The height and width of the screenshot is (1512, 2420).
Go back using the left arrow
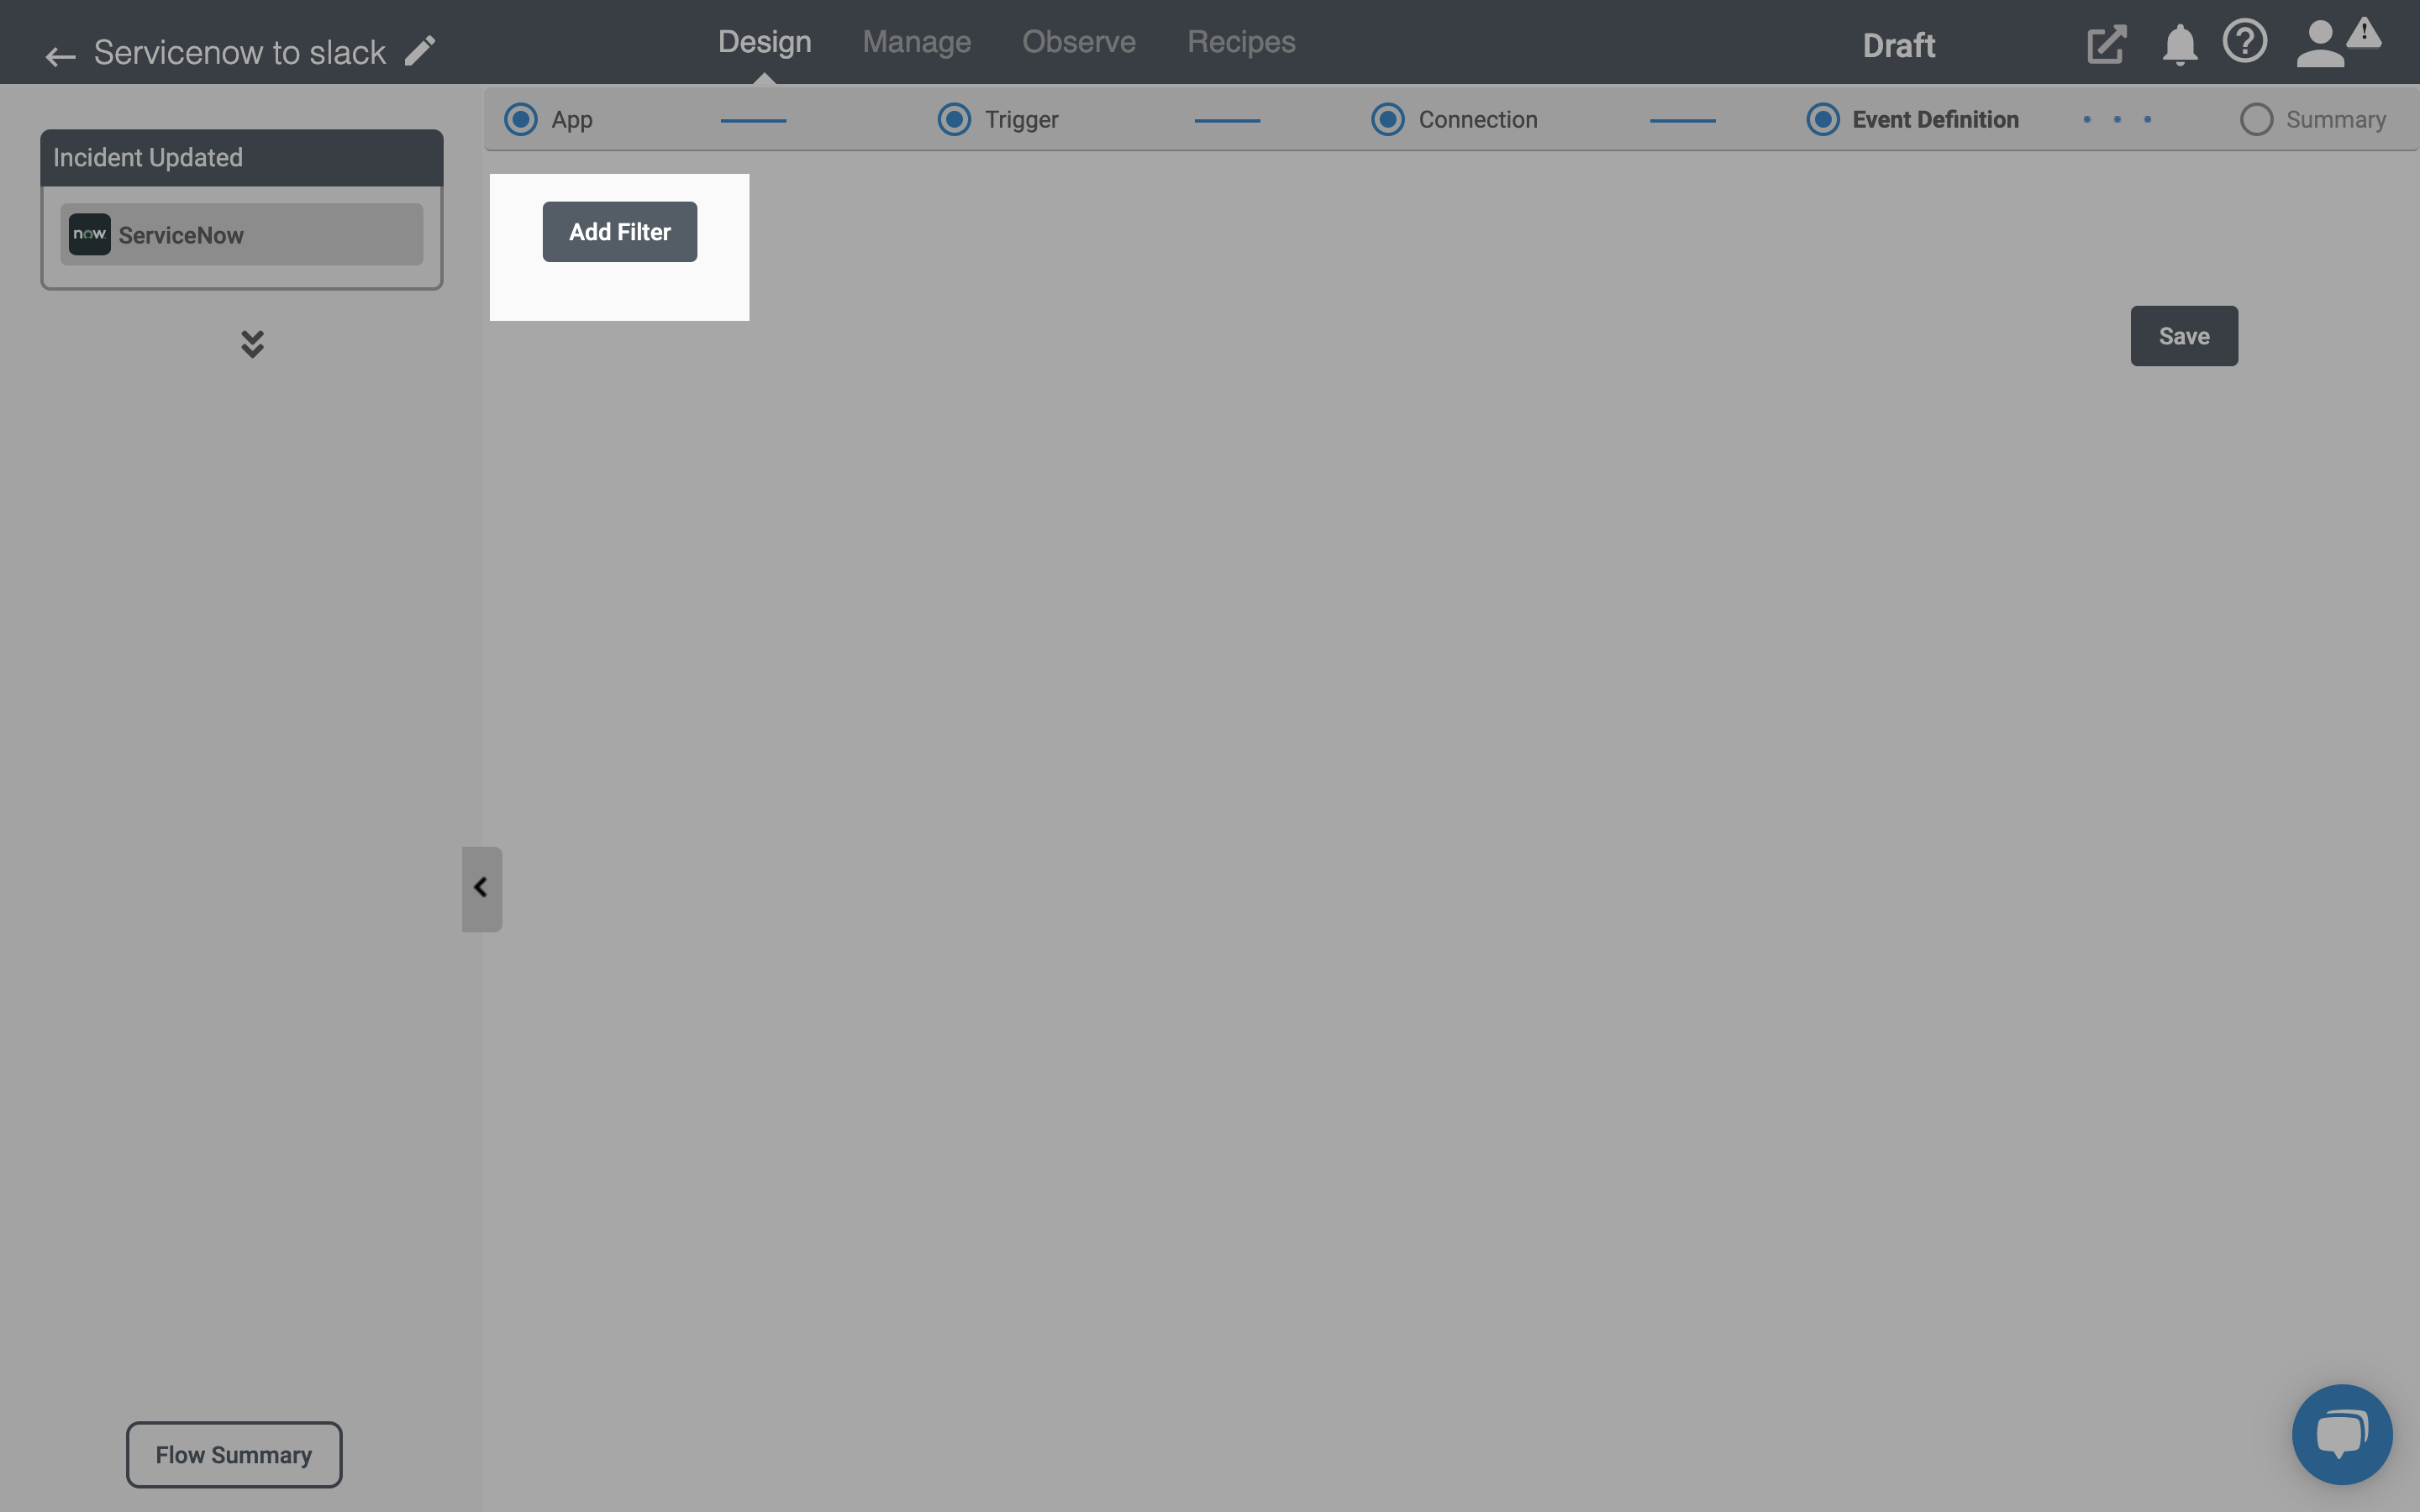60,56
